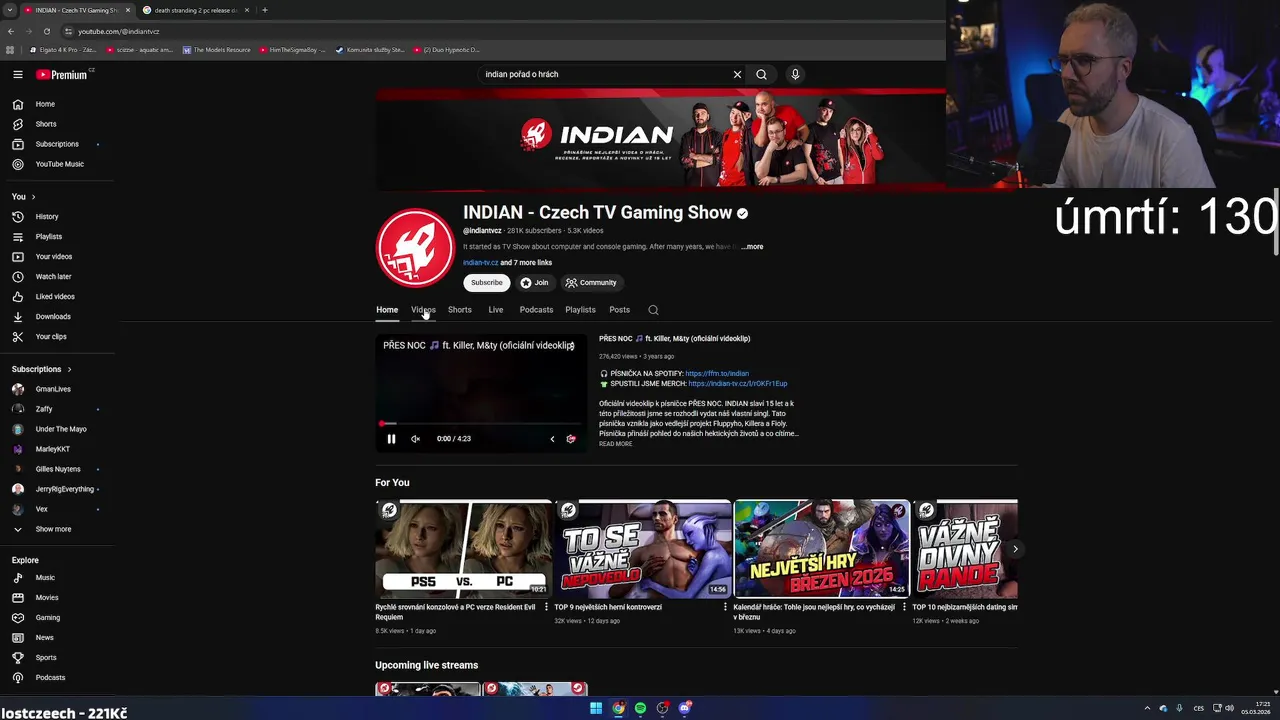Unmute the featured video player
This screenshot has height=720, width=1280.
click(415, 439)
